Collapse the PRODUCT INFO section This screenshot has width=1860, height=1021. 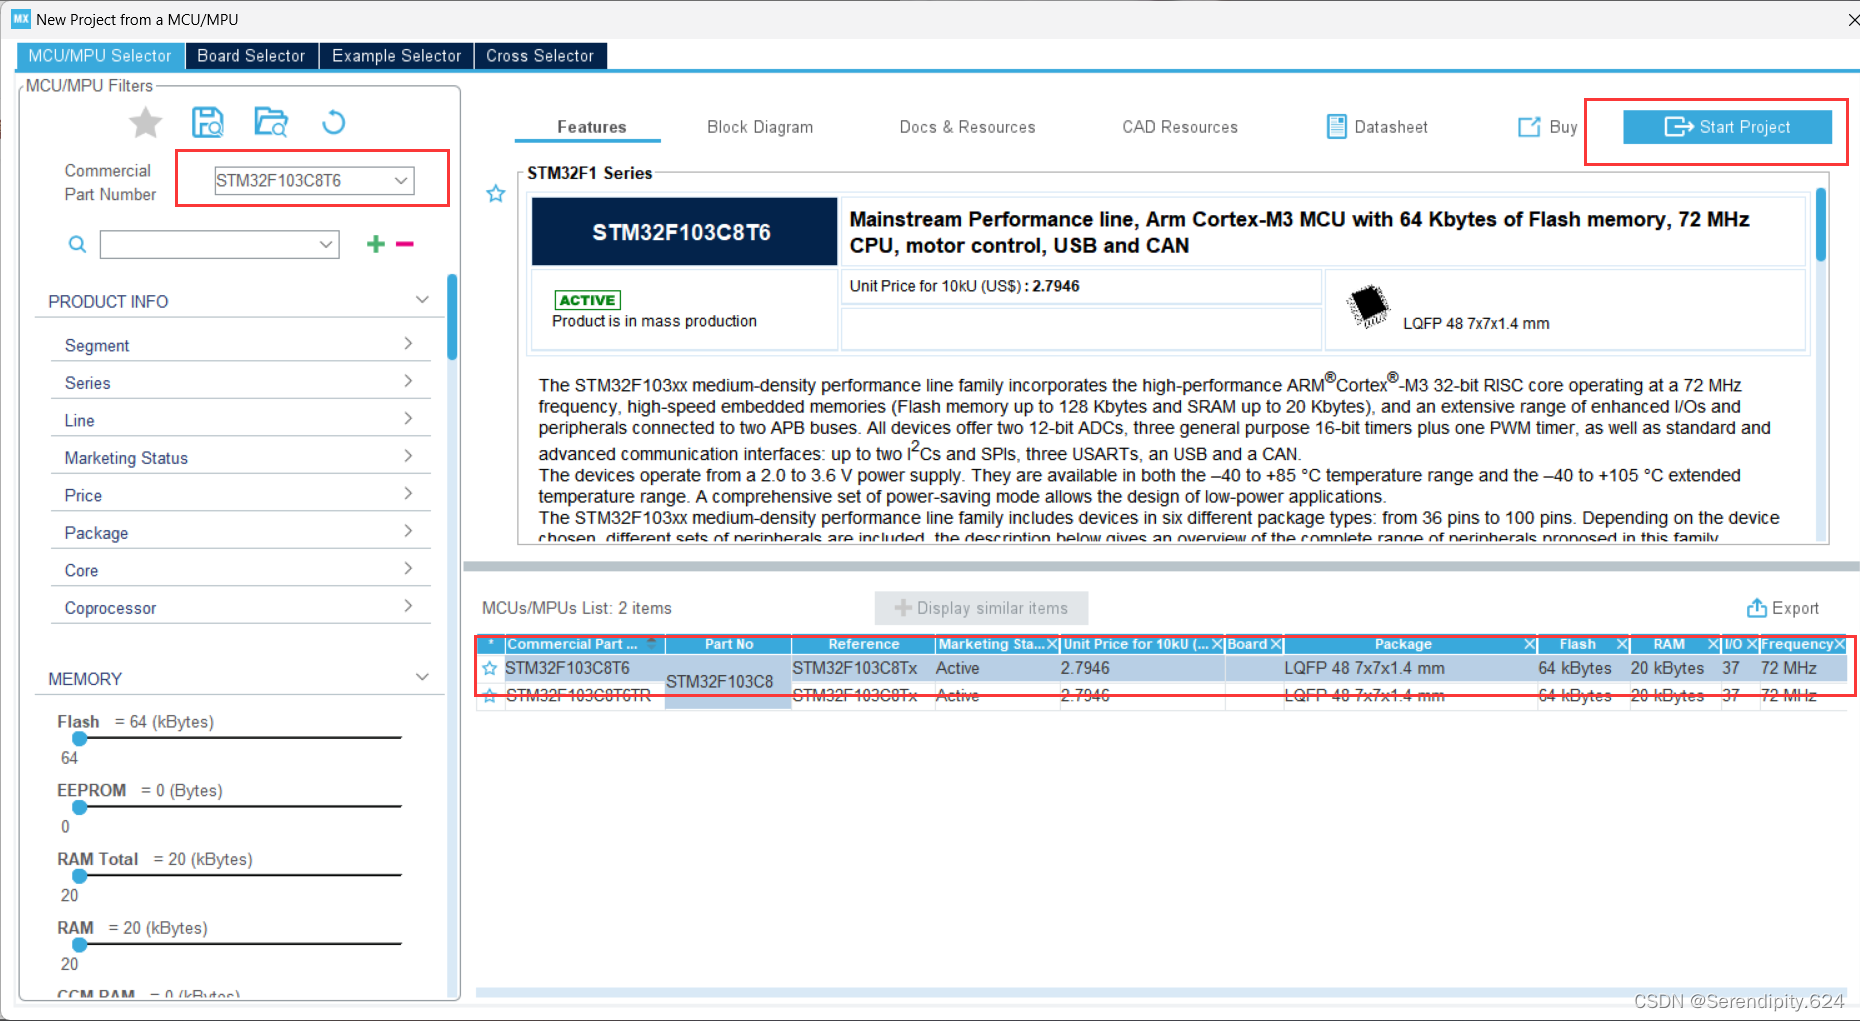click(422, 300)
